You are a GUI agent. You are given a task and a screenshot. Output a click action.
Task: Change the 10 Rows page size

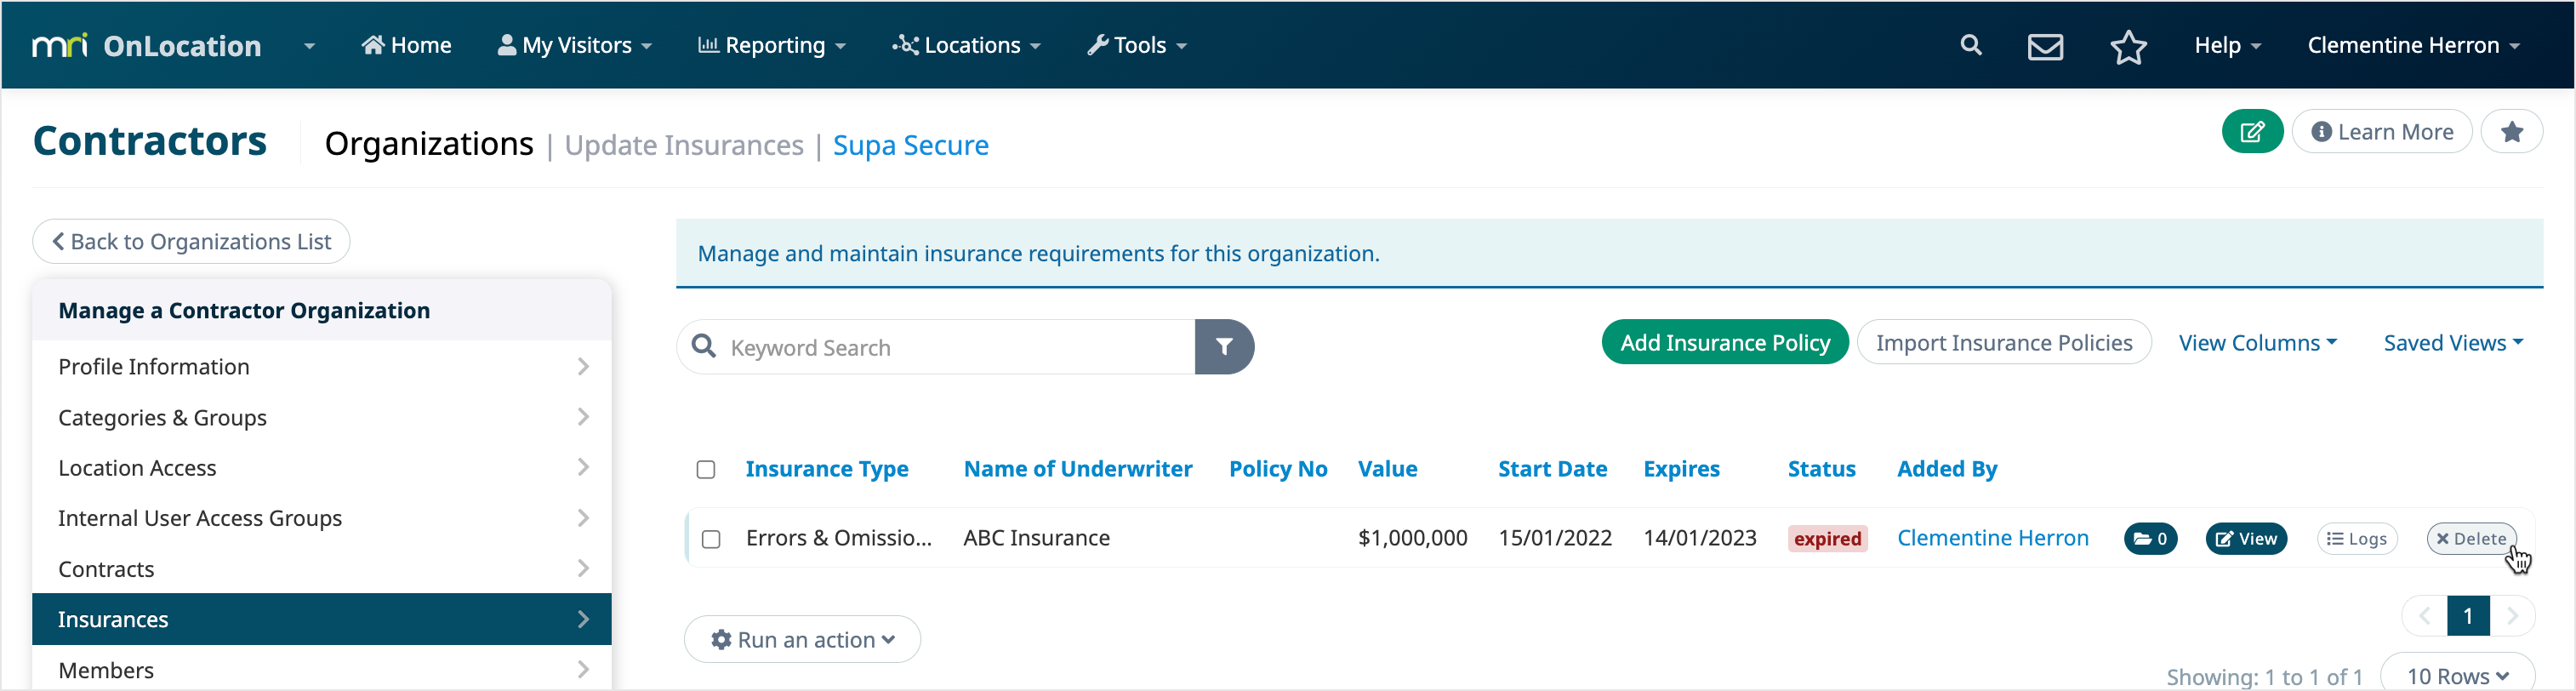click(x=2457, y=675)
